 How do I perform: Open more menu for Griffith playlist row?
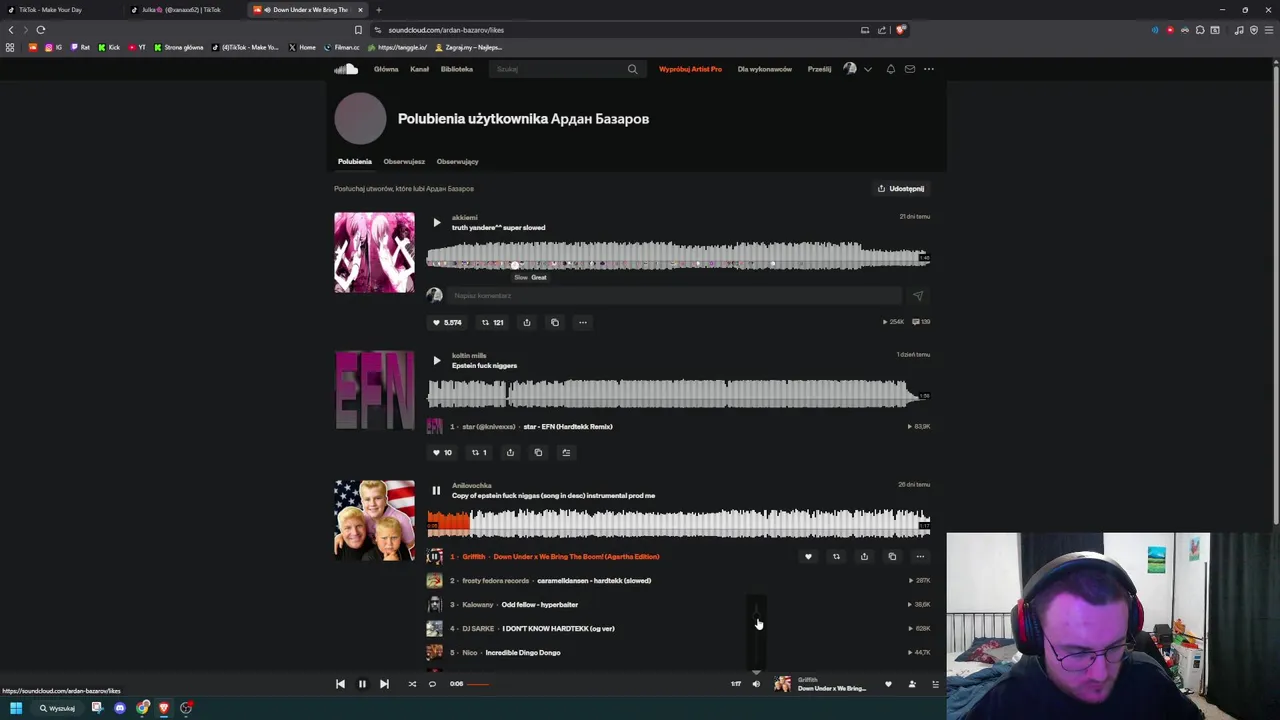click(x=920, y=556)
